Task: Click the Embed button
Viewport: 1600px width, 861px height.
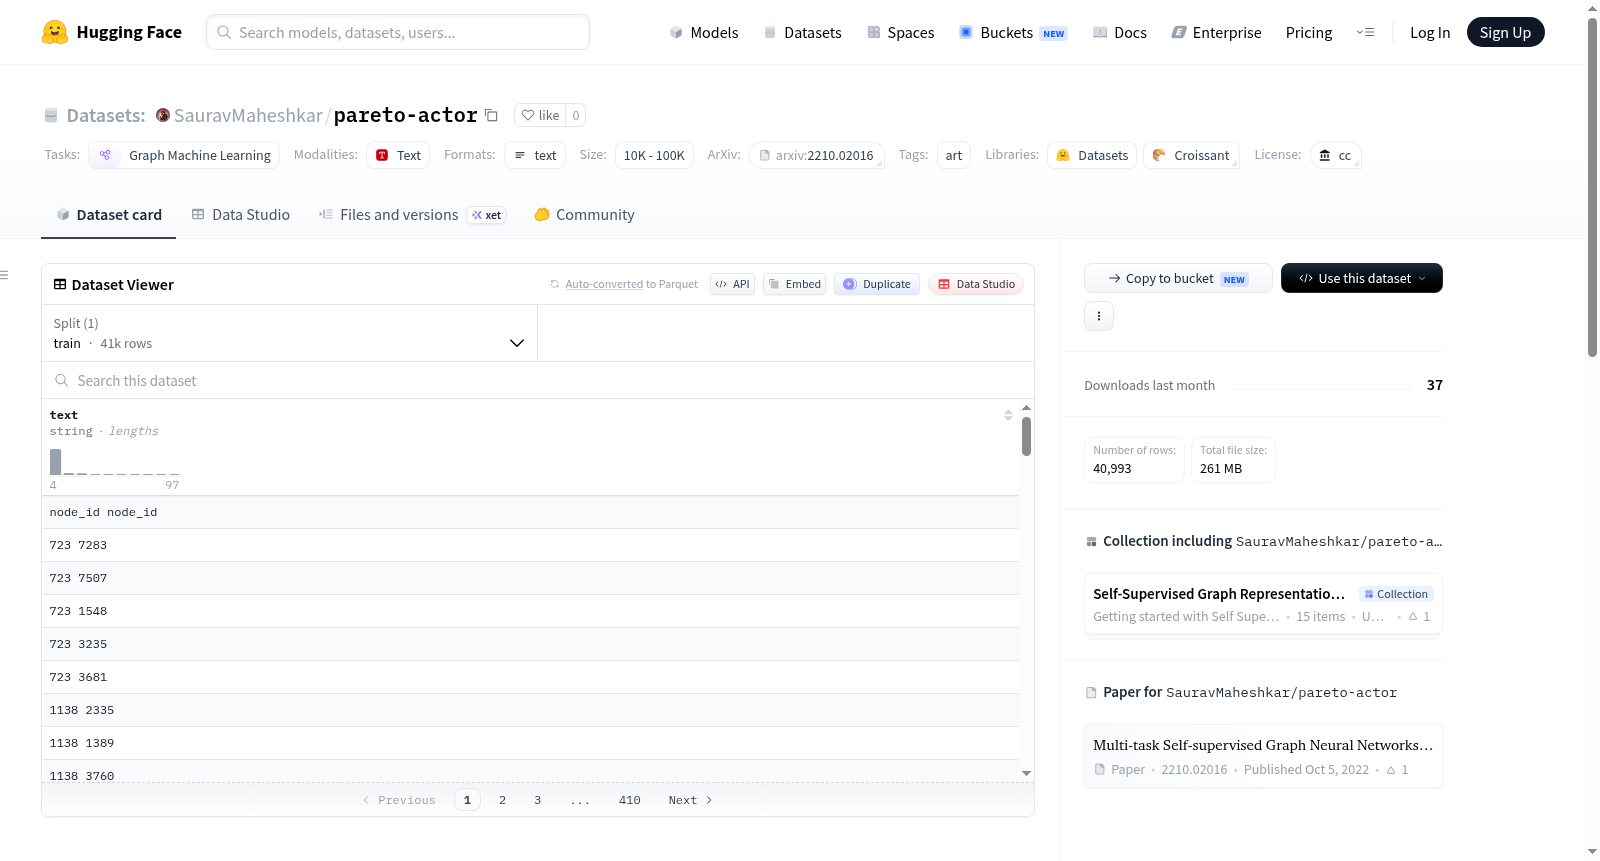Action: (795, 284)
